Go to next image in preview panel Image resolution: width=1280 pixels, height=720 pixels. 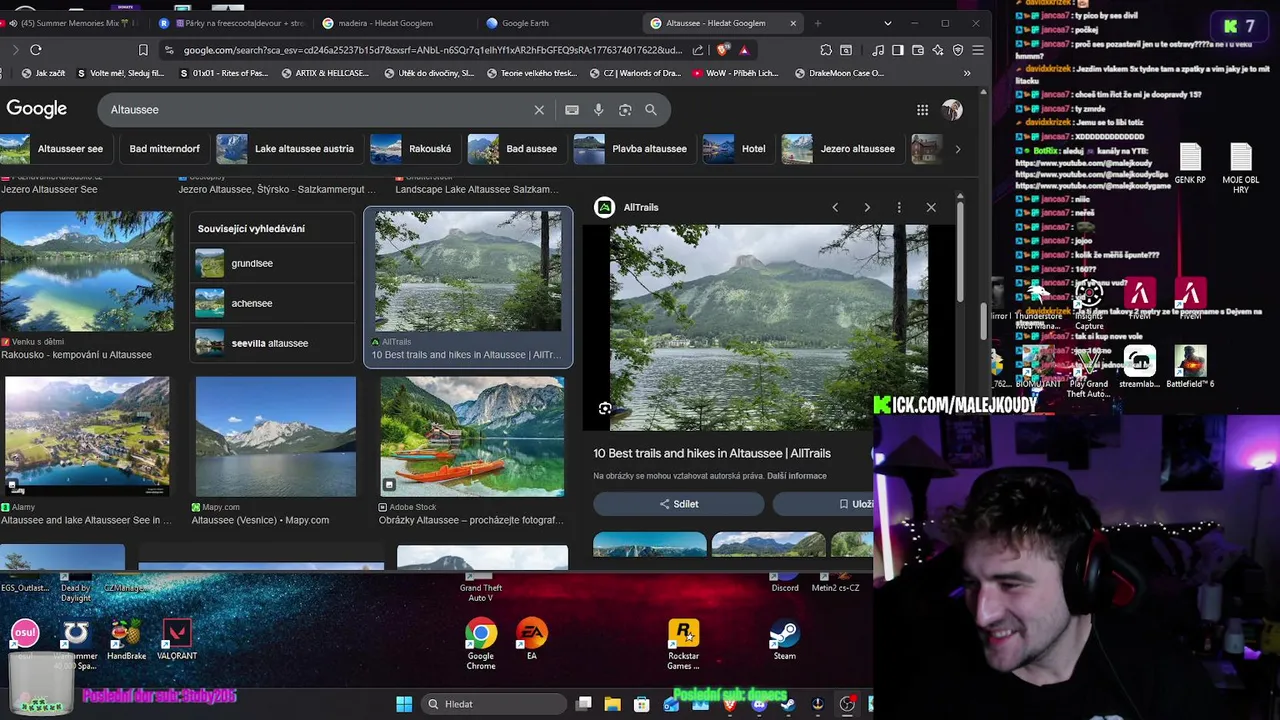click(x=867, y=207)
